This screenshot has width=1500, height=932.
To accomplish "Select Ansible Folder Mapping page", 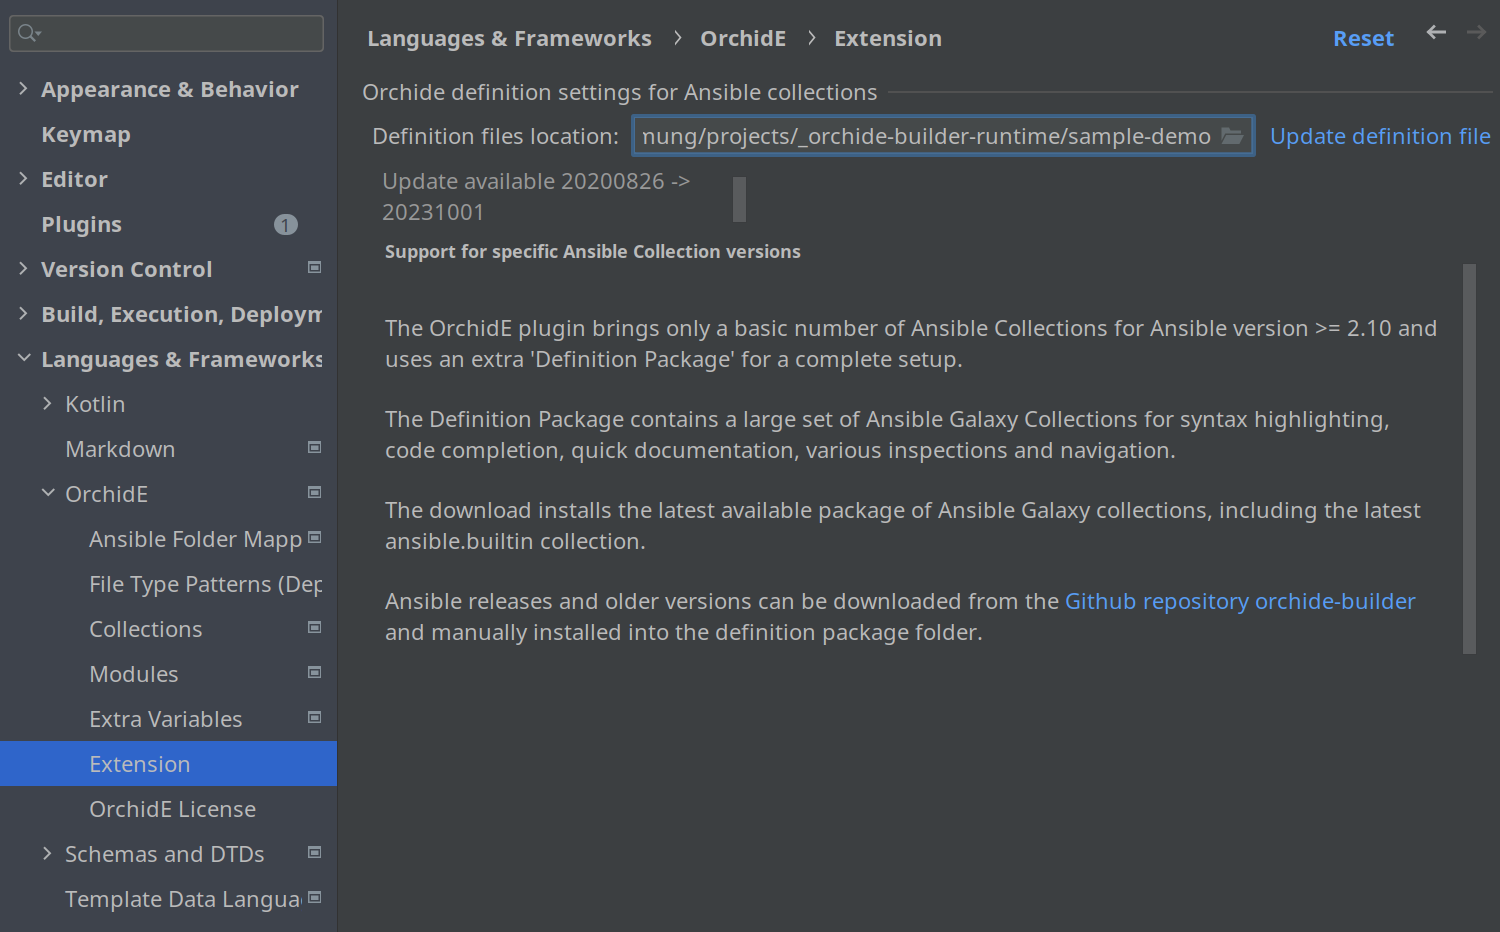I will (x=195, y=540).
